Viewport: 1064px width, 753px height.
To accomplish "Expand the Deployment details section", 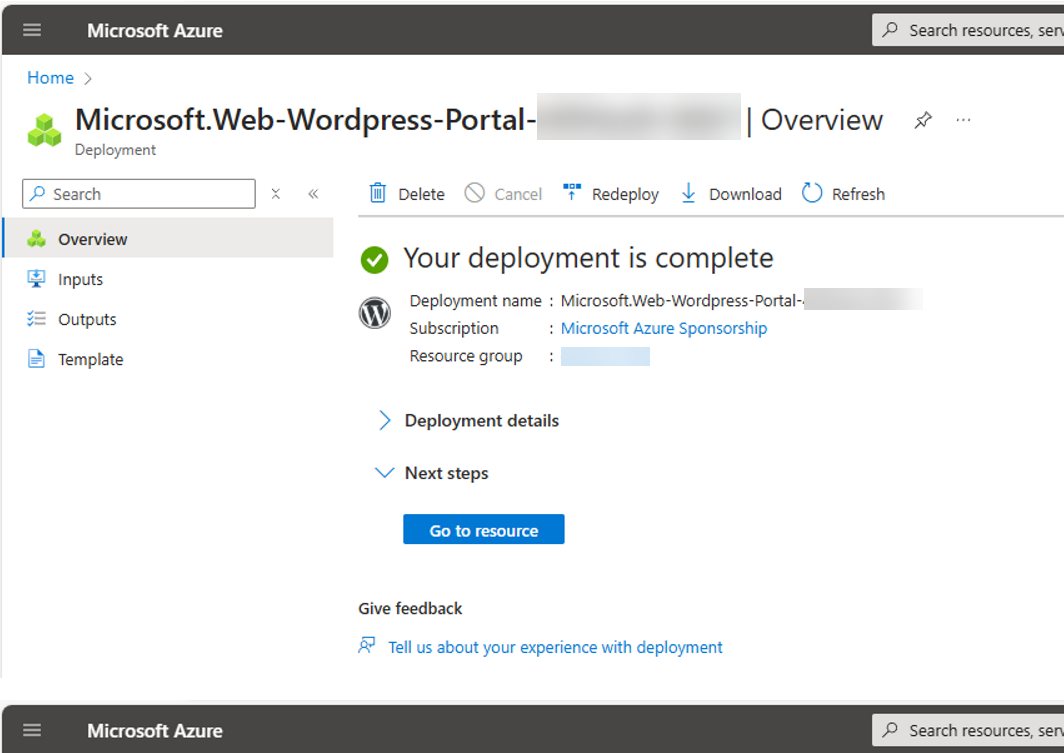I will (x=468, y=421).
